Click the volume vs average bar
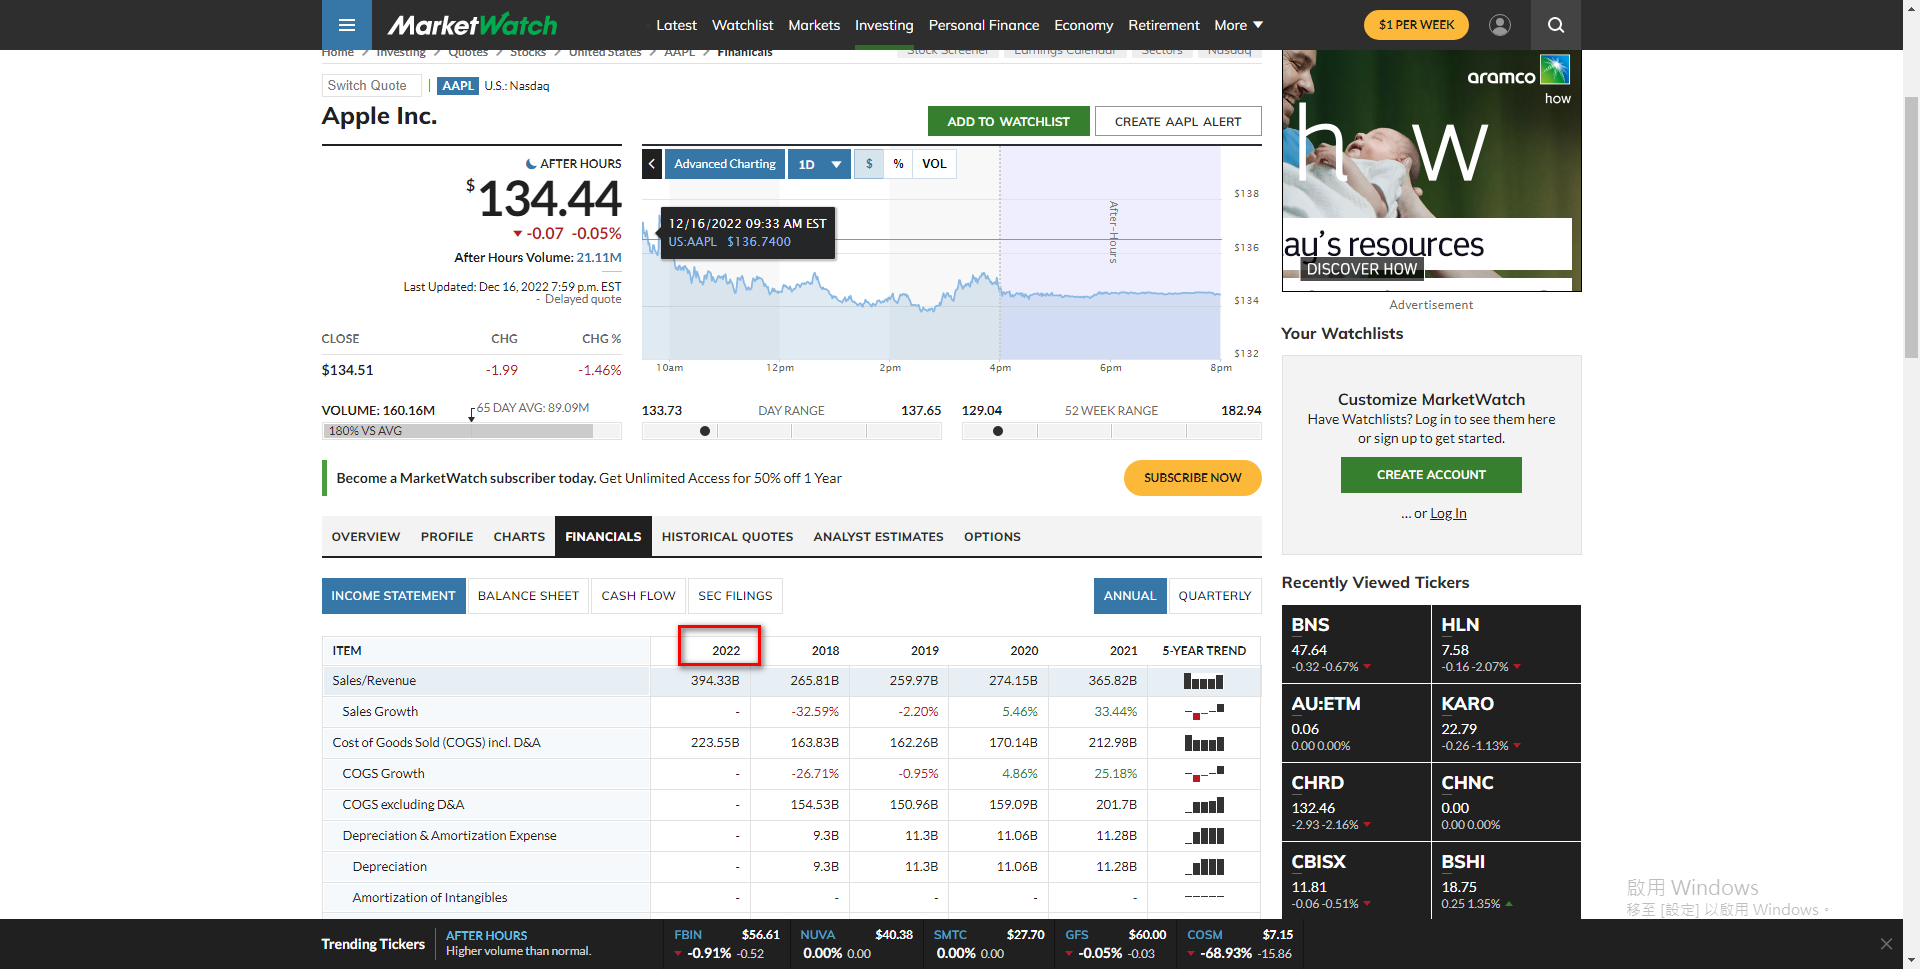The image size is (1920, 969). (x=471, y=431)
